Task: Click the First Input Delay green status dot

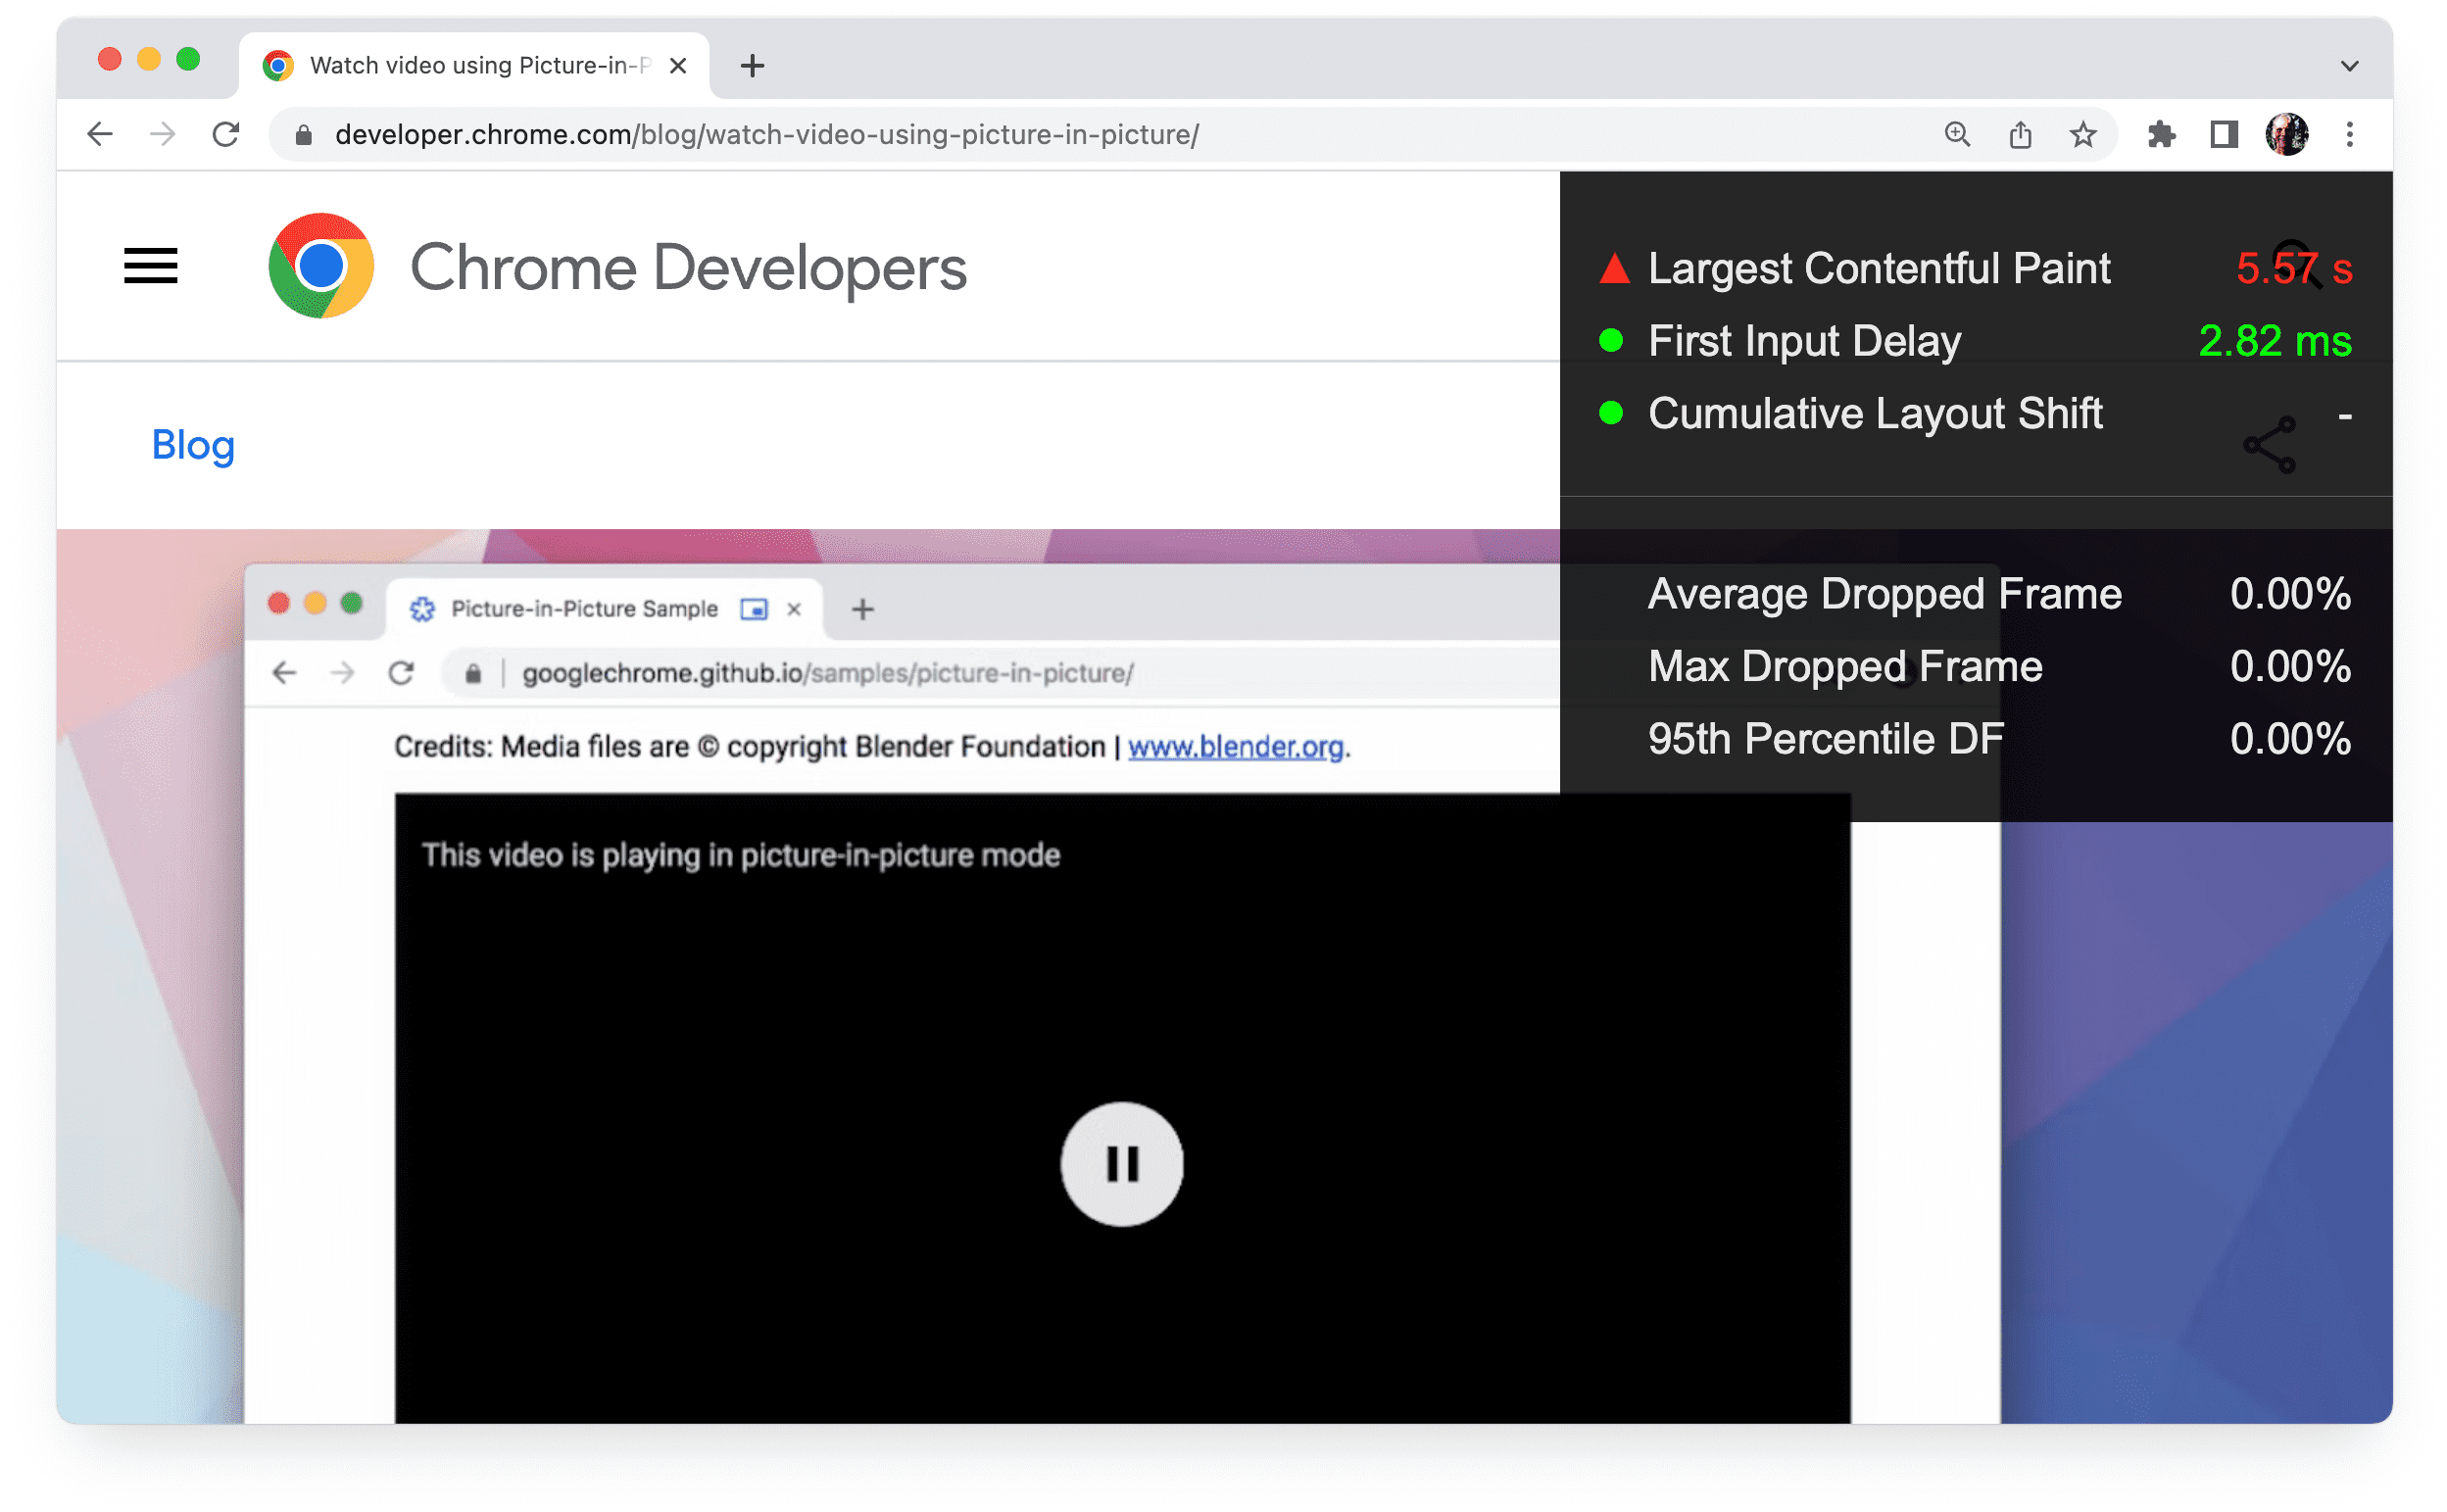Action: click(x=1611, y=341)
